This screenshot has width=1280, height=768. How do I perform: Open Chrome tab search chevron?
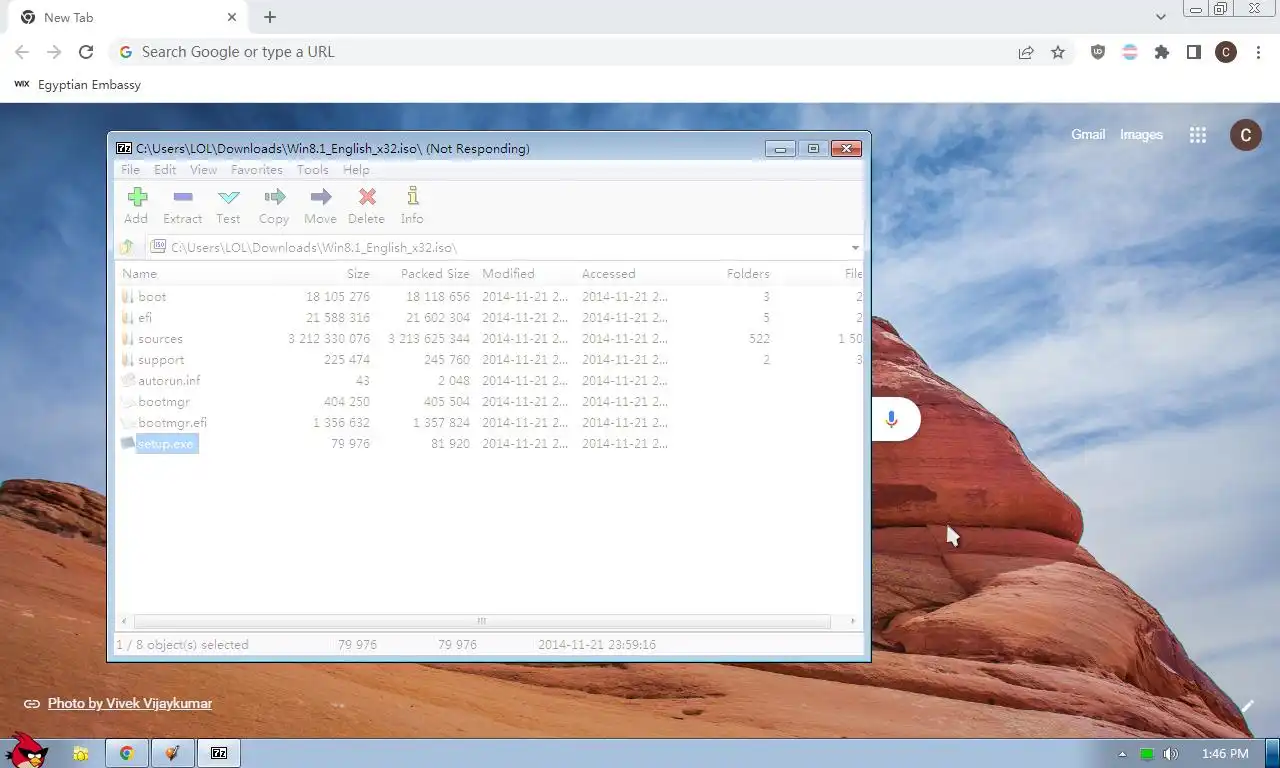(1161, 17)
